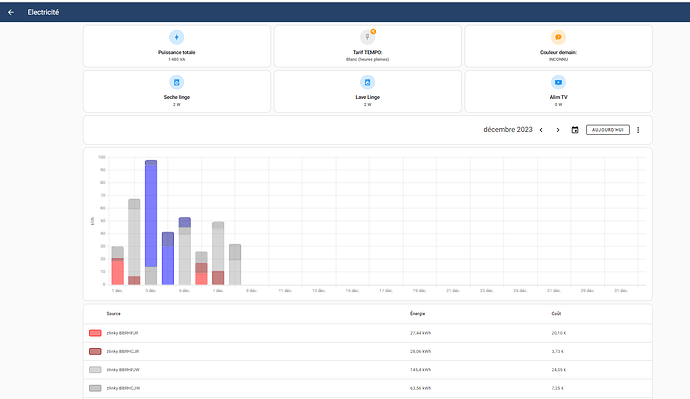Click the Tarif TEMPO card label

coord(367,52)
